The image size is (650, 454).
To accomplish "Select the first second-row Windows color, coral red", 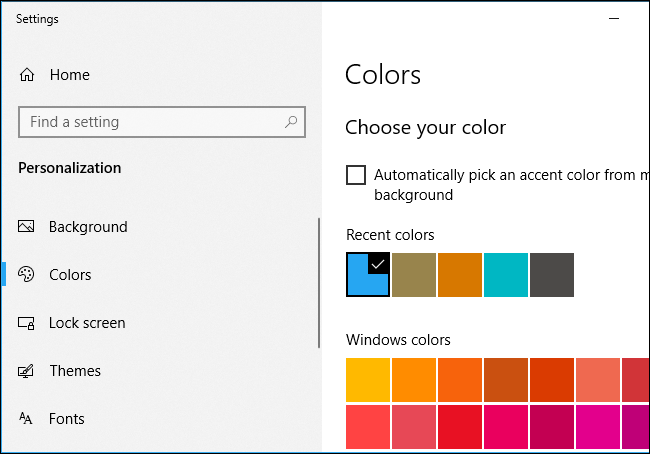I will tap(368, 427).
